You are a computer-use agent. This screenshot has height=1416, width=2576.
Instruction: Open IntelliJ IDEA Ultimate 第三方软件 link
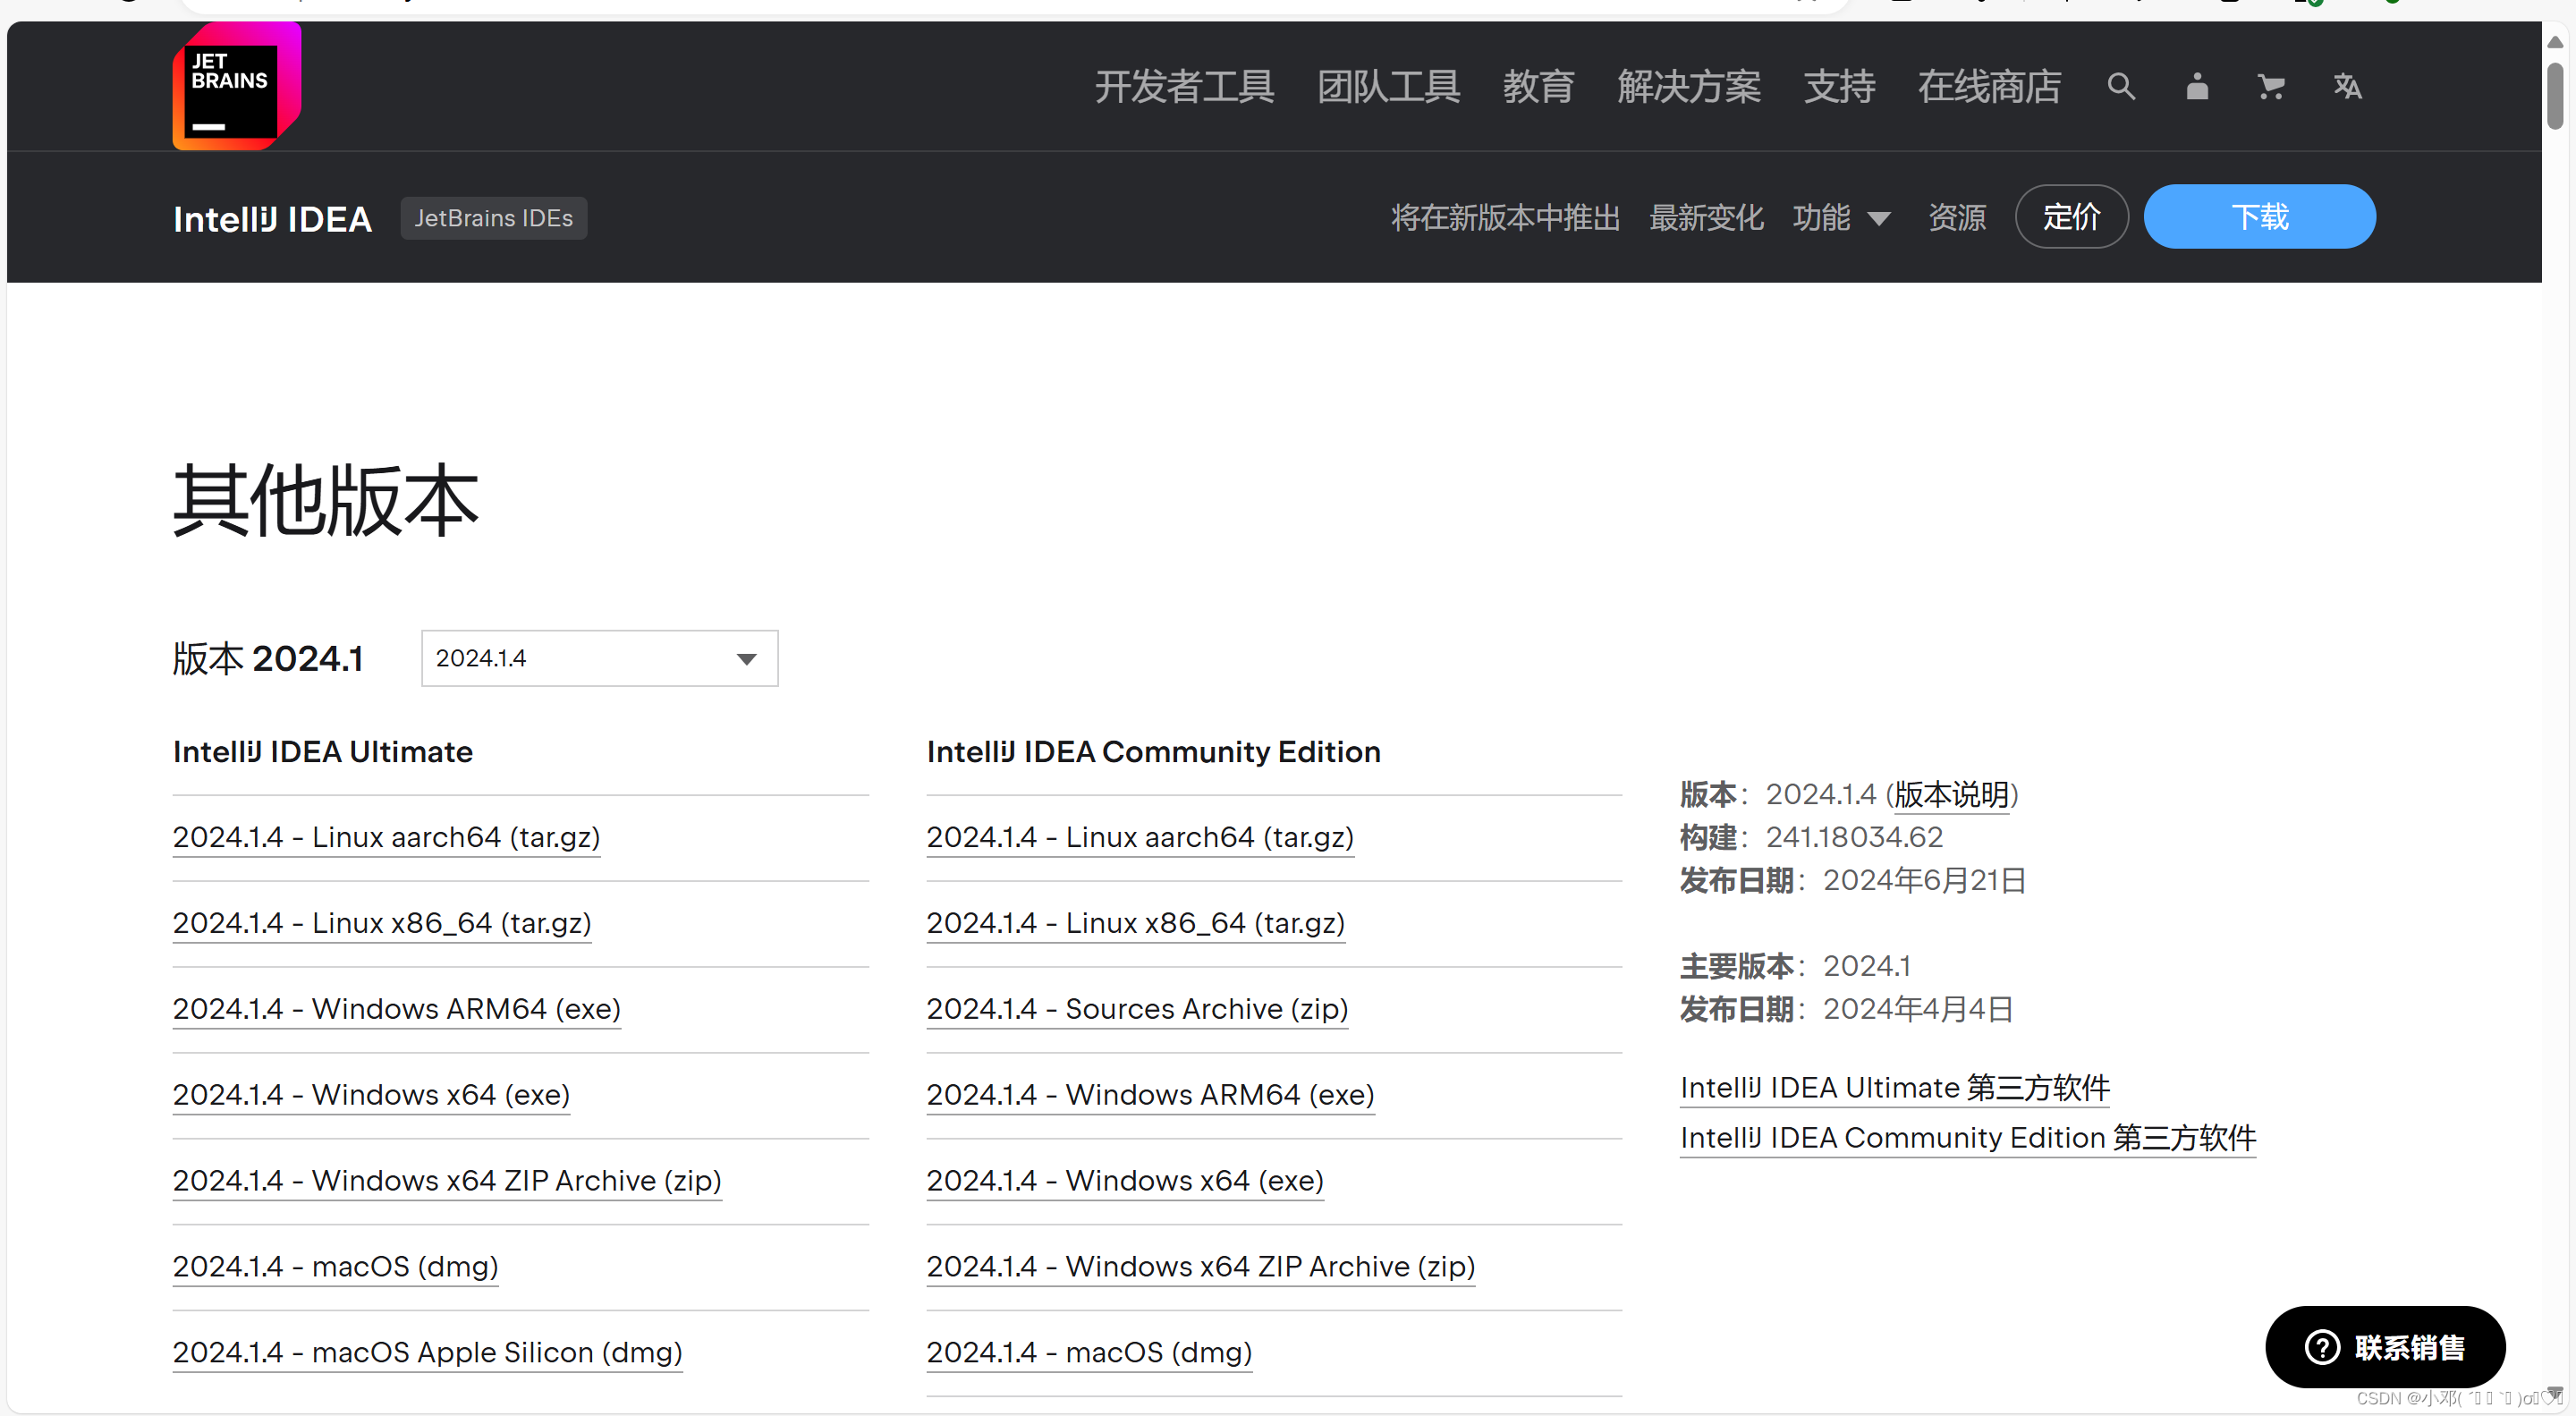point(1894,1087)
